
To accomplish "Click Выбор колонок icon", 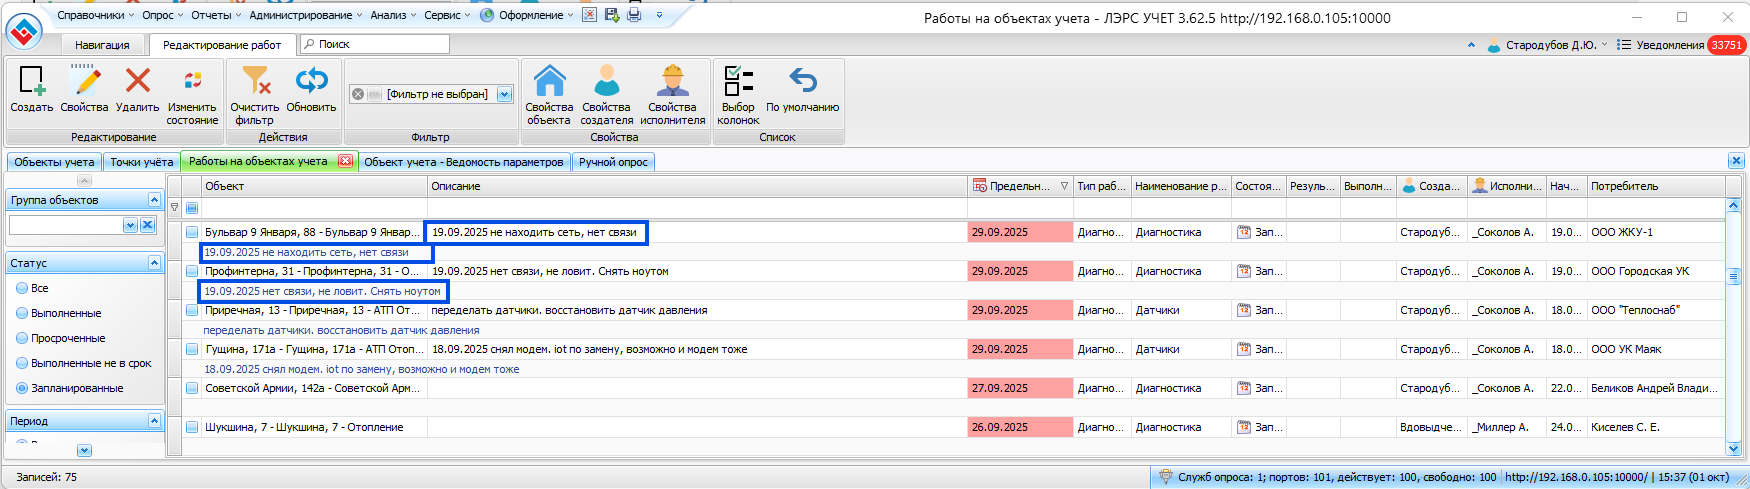I will 738,82.
